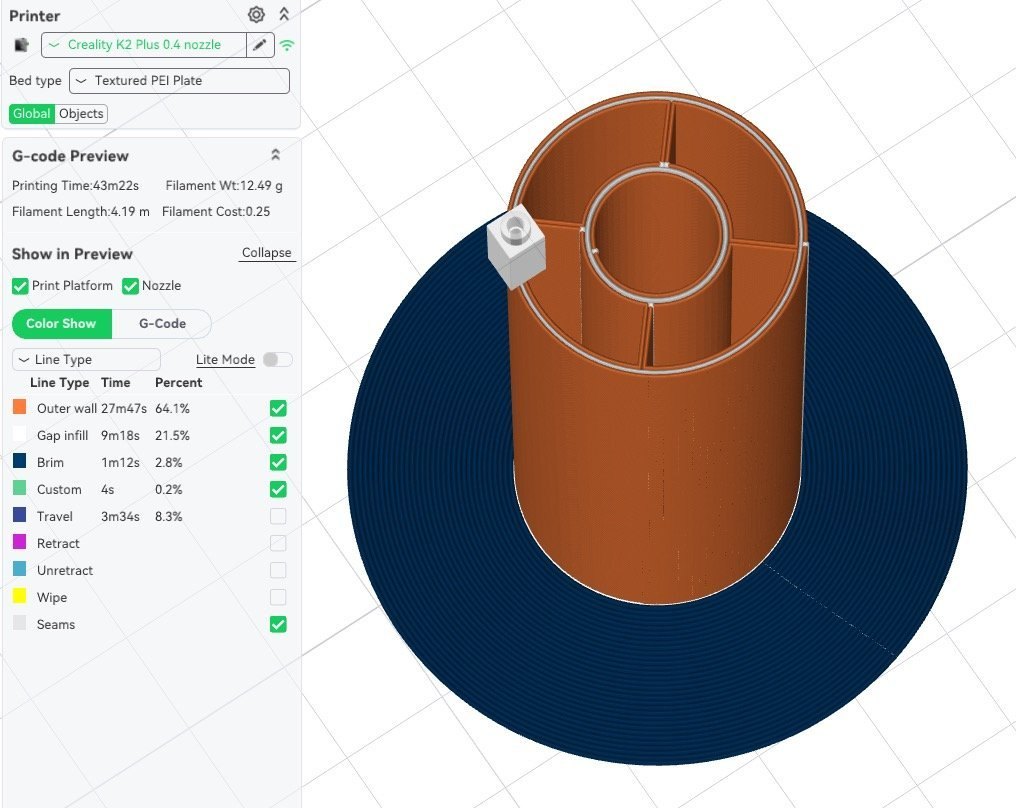The height and width of the screenshot is (808, 1016).
Task: Switch to the Objects tab
Action: [81, 114]
